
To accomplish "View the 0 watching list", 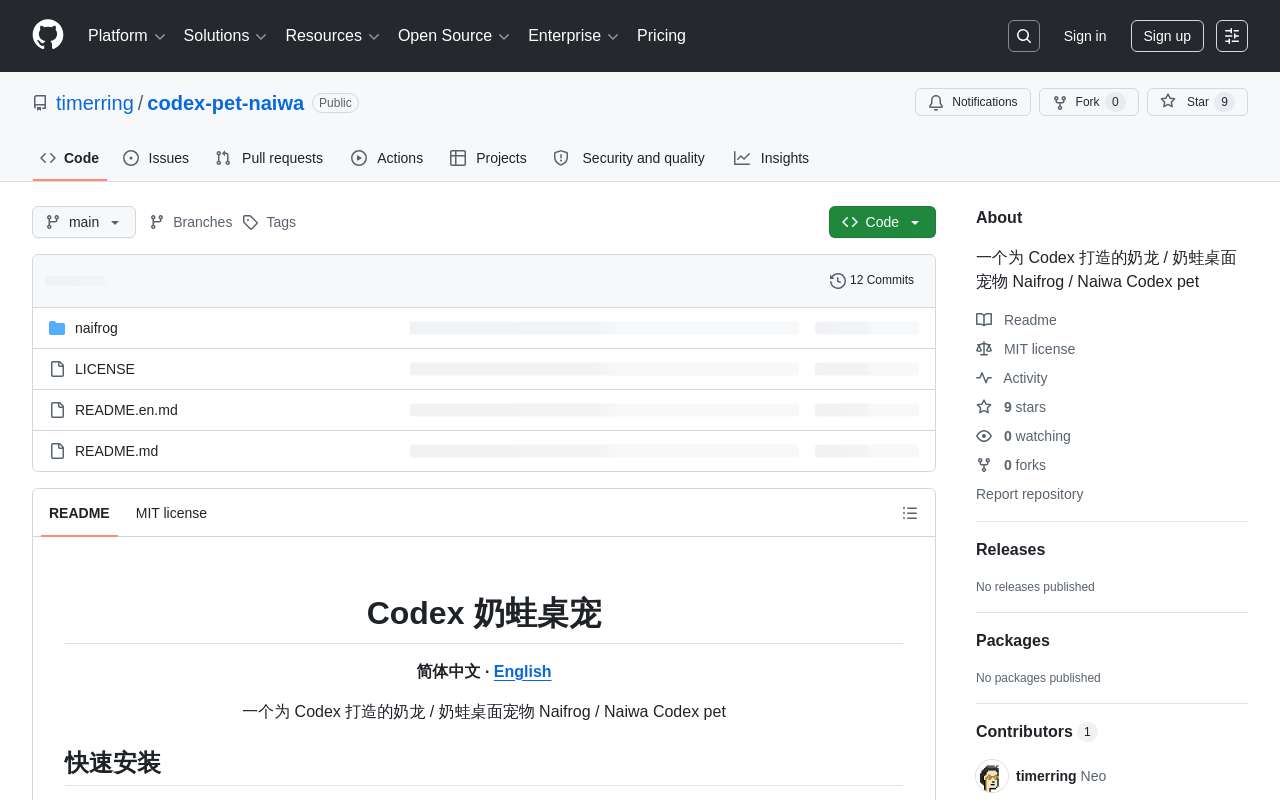I will pyautogui.click(x=1037, y=436).
